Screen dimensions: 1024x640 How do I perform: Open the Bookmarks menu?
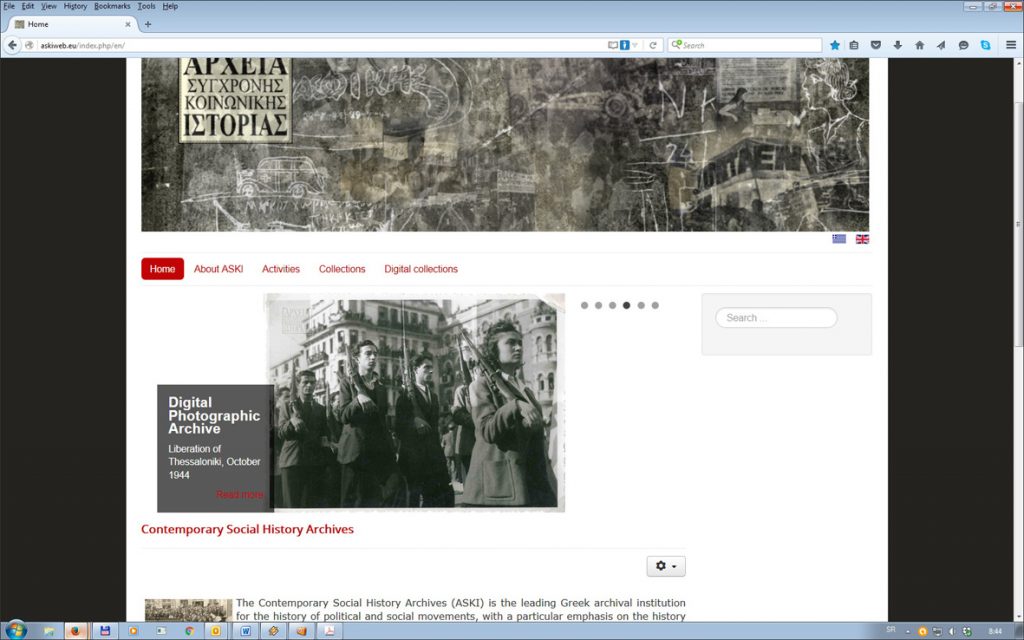[112, 6]
